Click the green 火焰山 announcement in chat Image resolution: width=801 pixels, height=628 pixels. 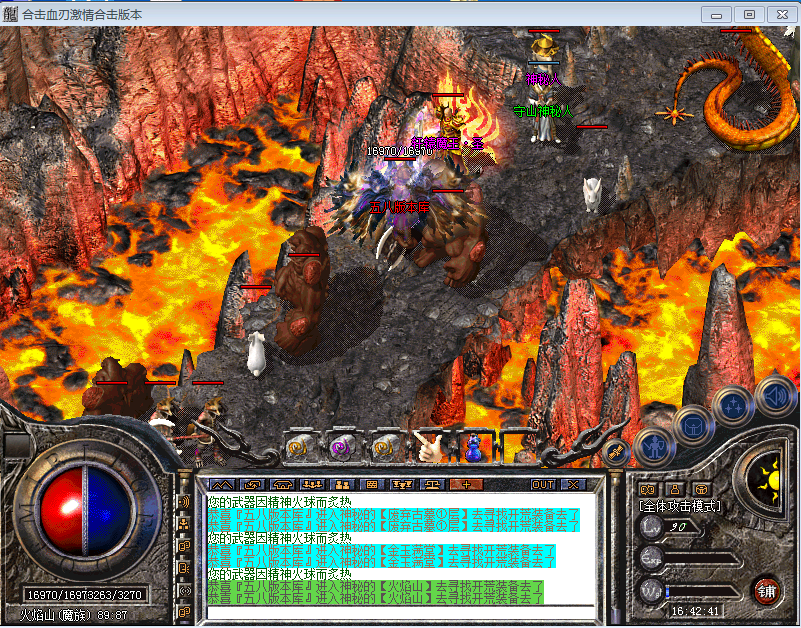click(375, 592)
